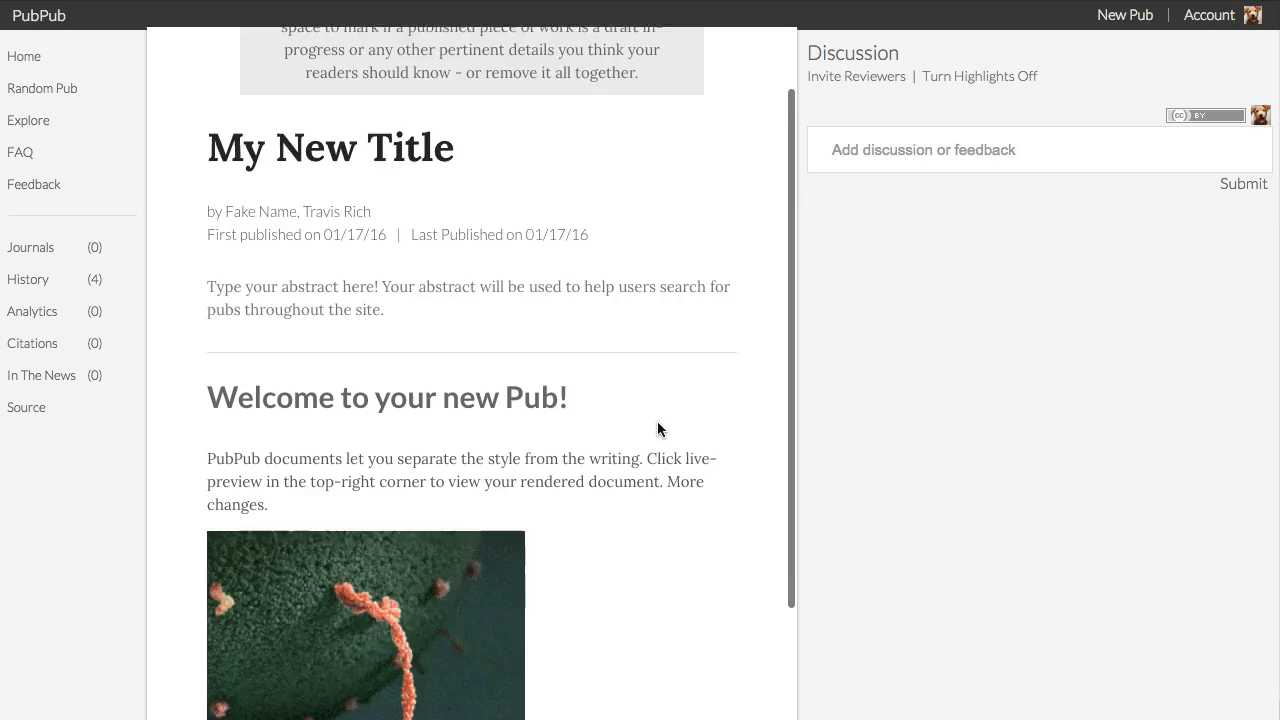
Task: Click author name Fake Name
Action: click(x=261, y=211)
